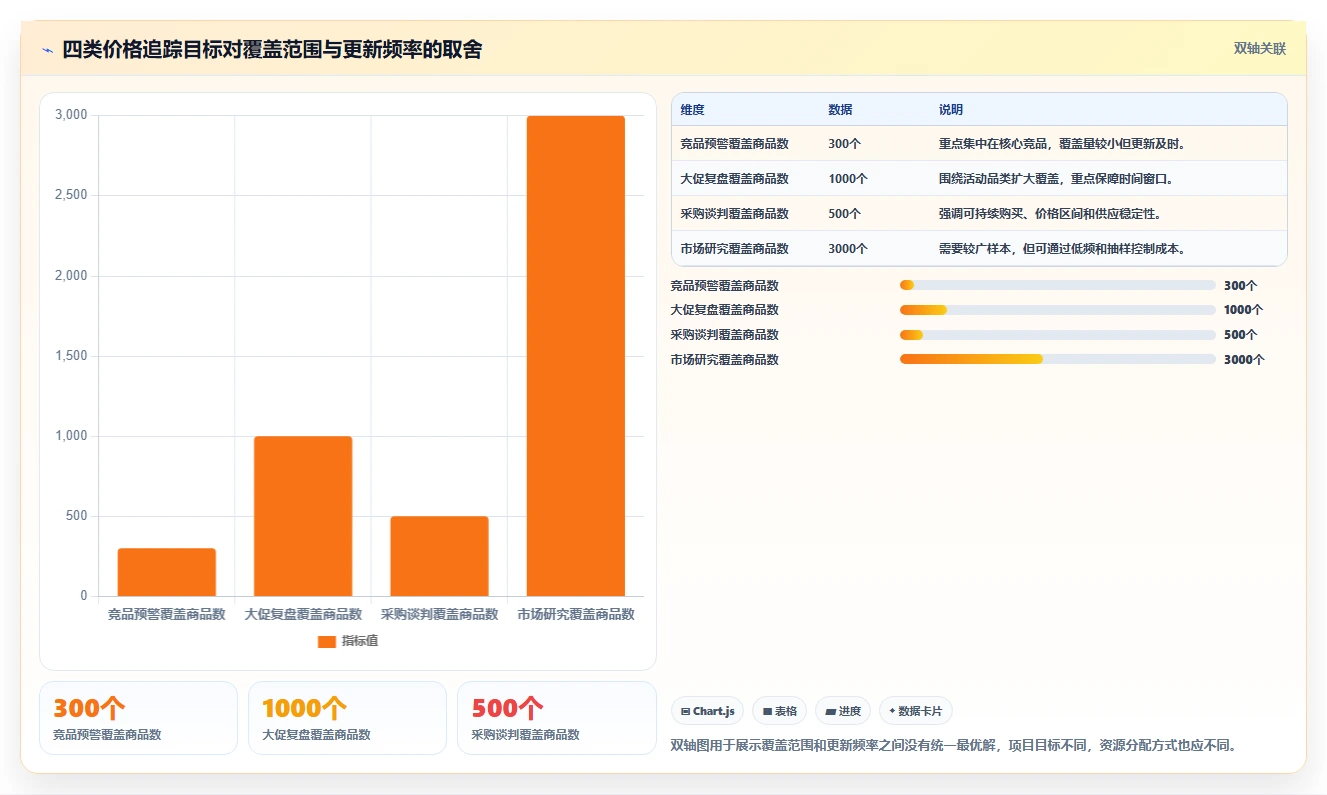Click the 大促复盘覆盖商品数 bar in chart
The height and width of the screenshot is (795, 1327).
(x=303, y=516)
